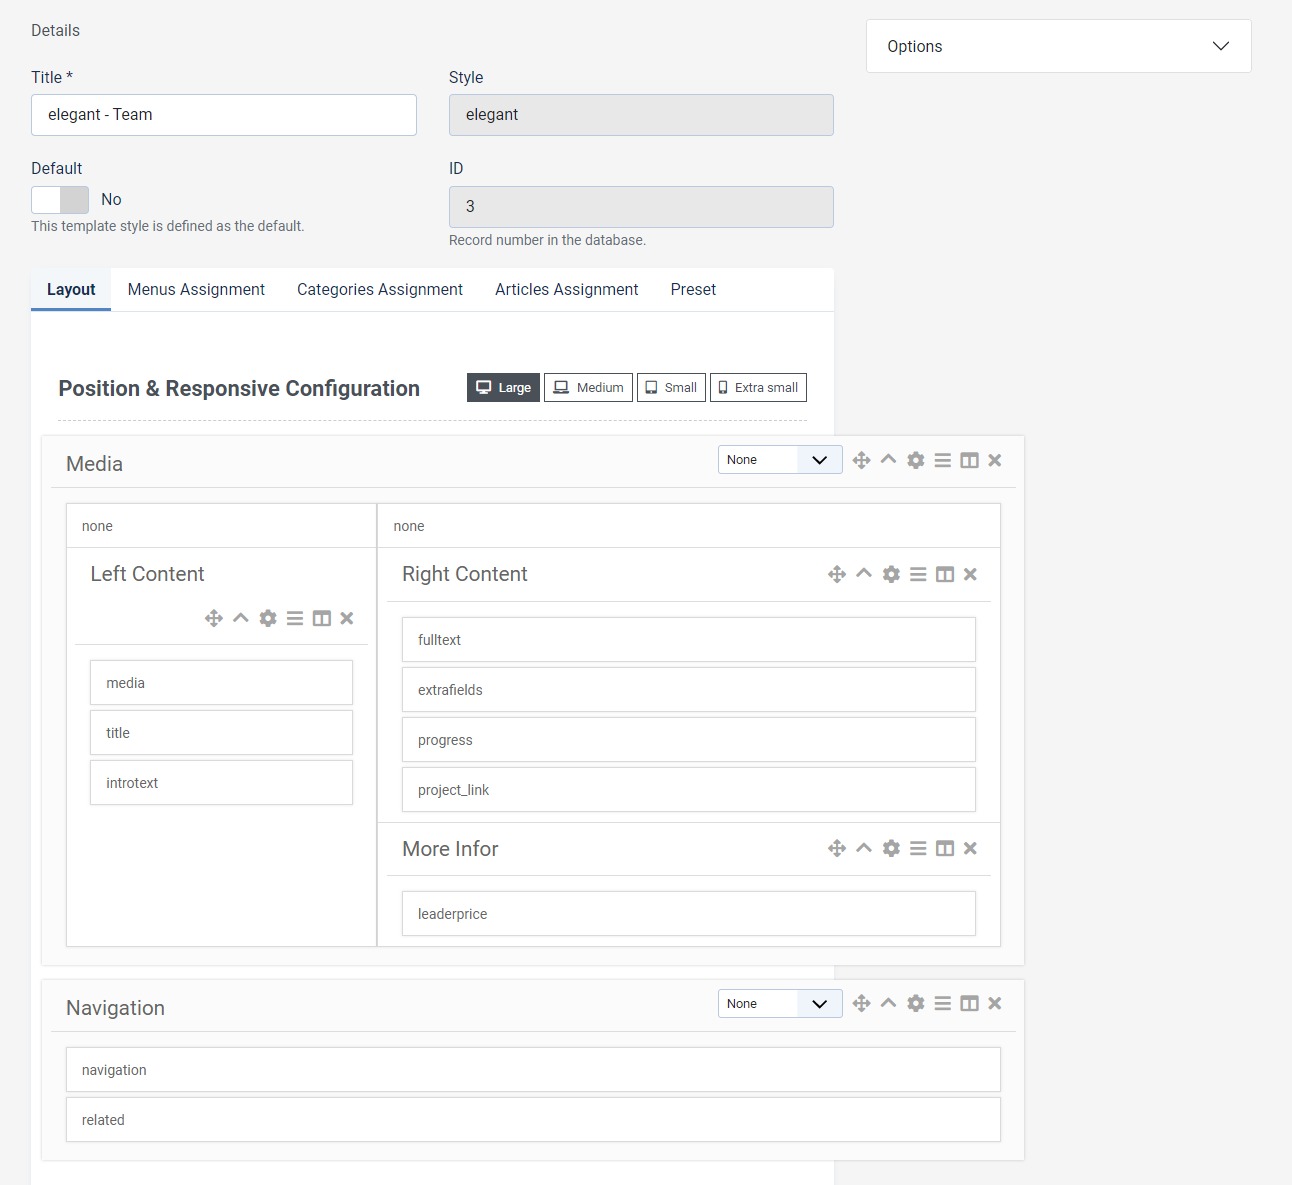Switch to Menus Assignment tab

point(196,289)
